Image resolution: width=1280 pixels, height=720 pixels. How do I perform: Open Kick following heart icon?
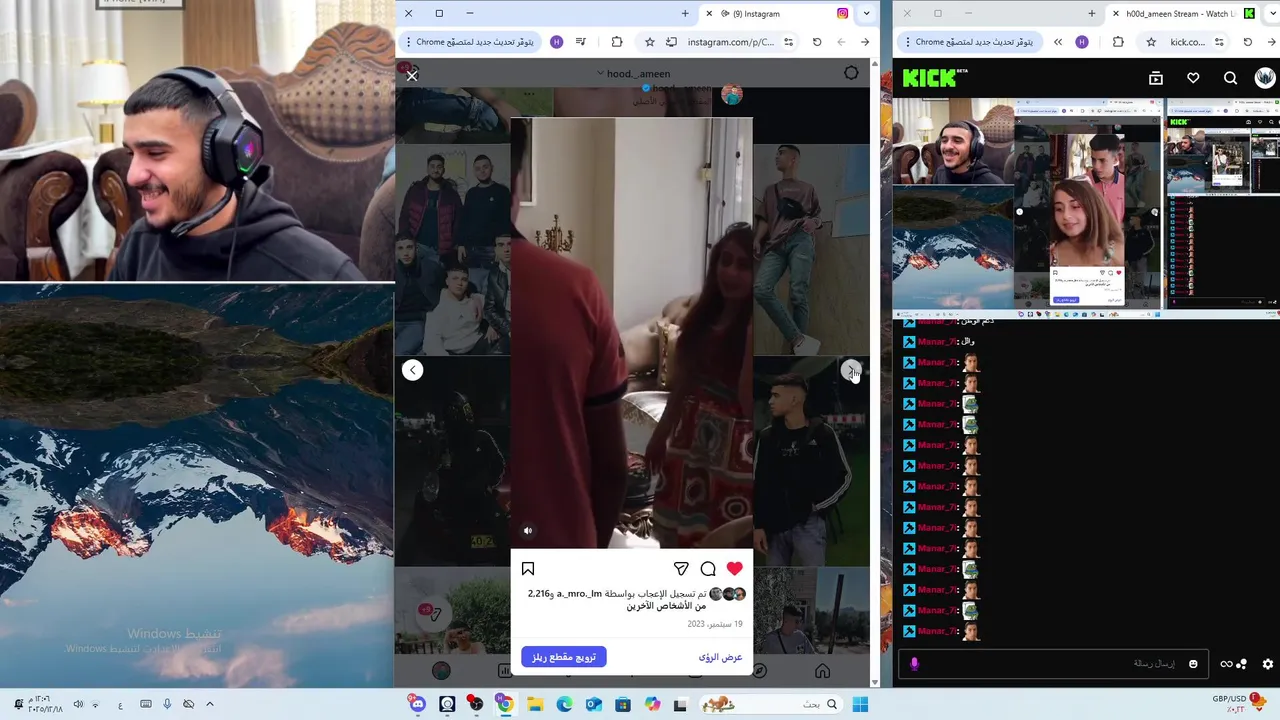point(1193,78)
